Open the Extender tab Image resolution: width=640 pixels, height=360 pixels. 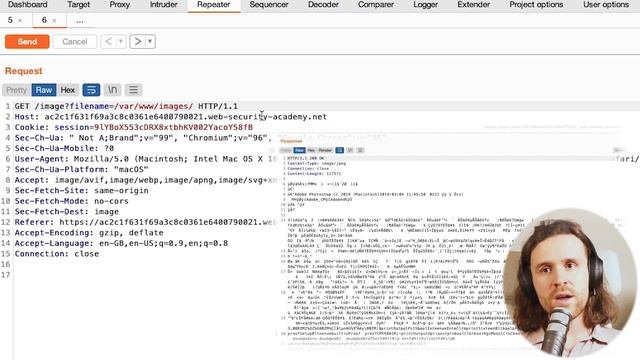click(473, 5)
